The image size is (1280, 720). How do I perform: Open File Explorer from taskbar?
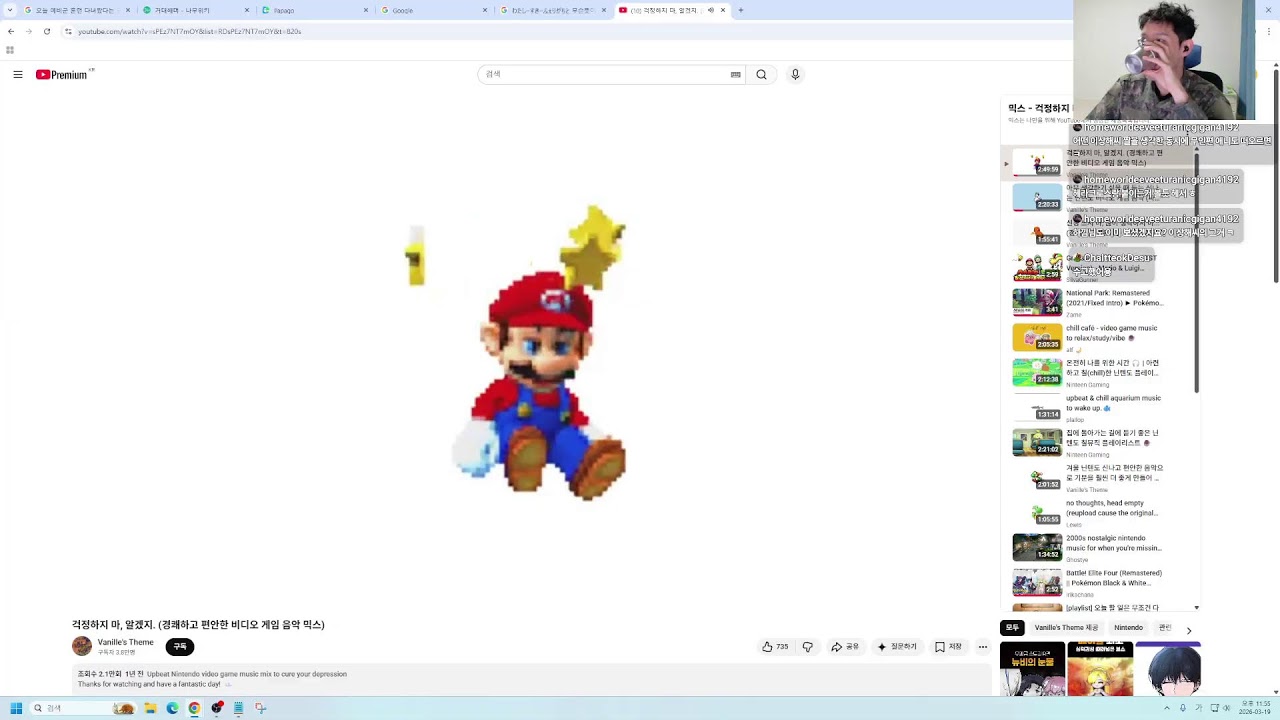pos(150,708)
